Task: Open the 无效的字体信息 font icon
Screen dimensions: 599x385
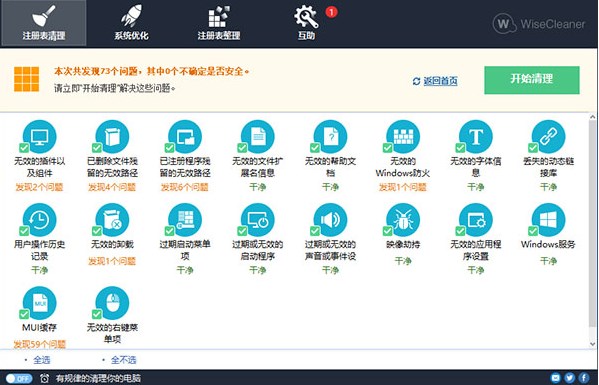Action: click(x=476, y=137)
